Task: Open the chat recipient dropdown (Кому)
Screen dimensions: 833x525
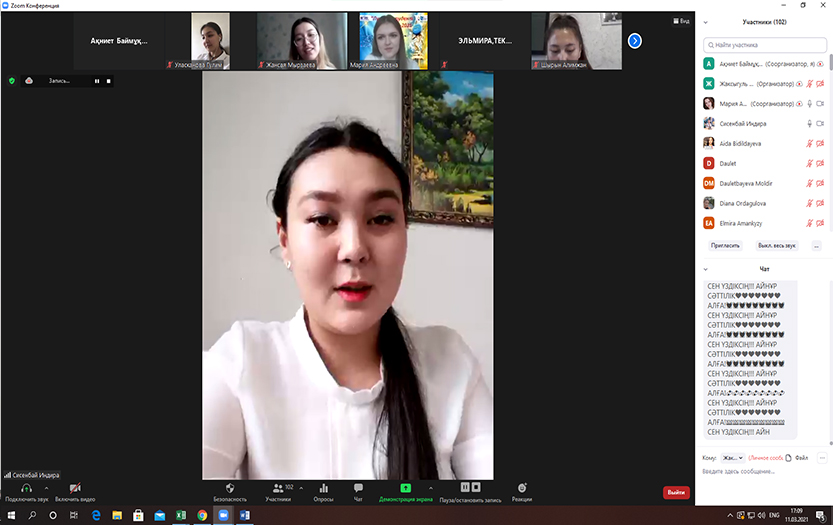Action: pyautogui.click(x=733, y=457)
